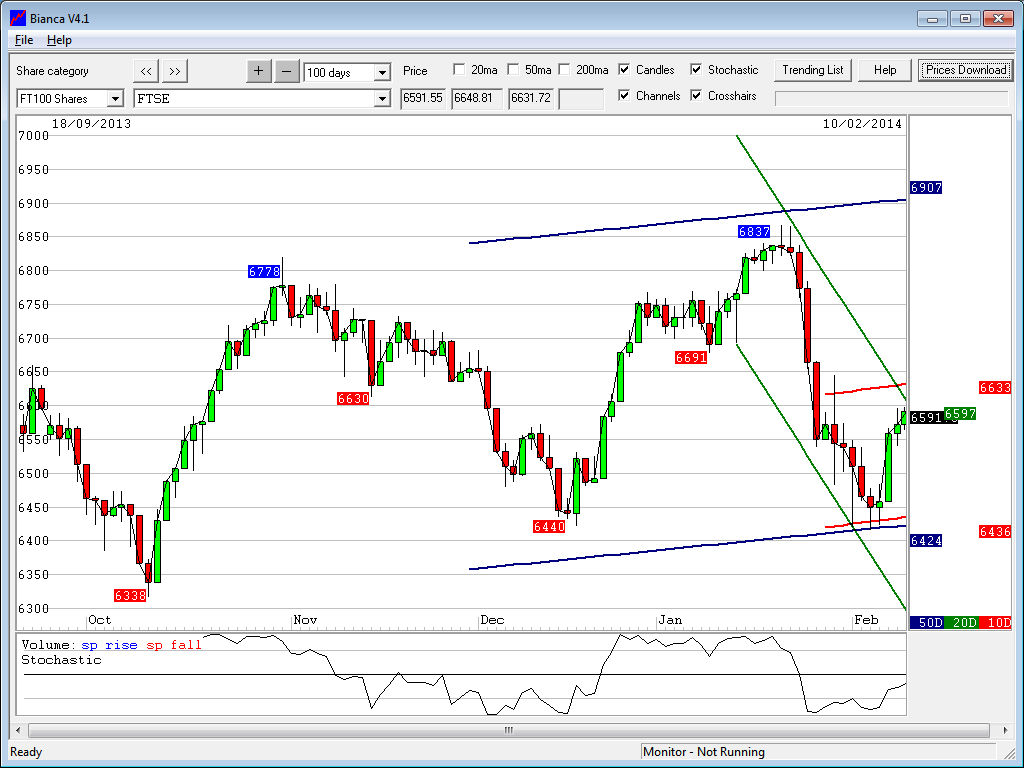1024x768 pixels.
Task: Uncheck the Crosshairs option
Action: click(x=696, y=96)
